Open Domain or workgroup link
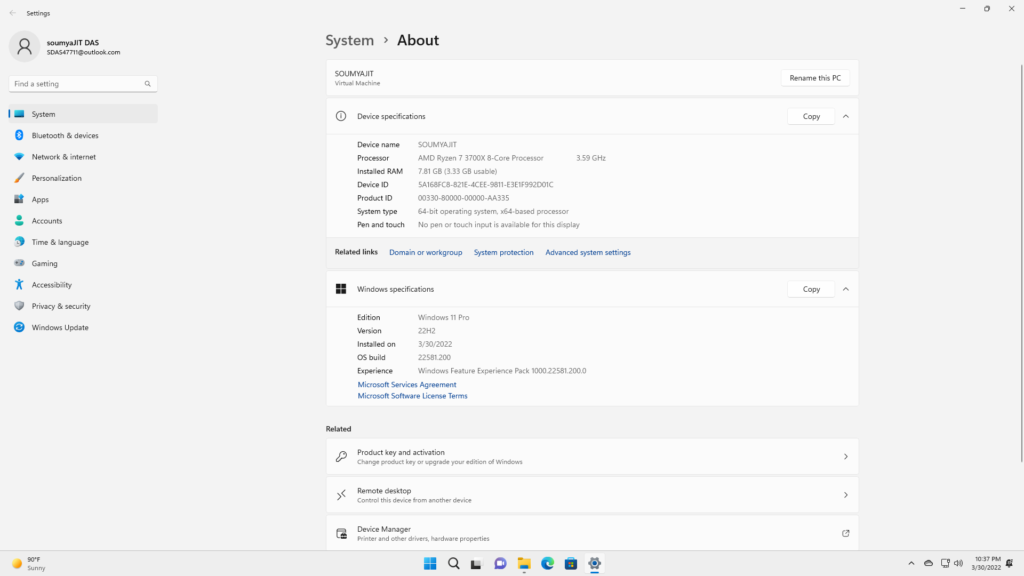Image resolution: width=1024 pixels, height=576 pixels. point(425,252)
